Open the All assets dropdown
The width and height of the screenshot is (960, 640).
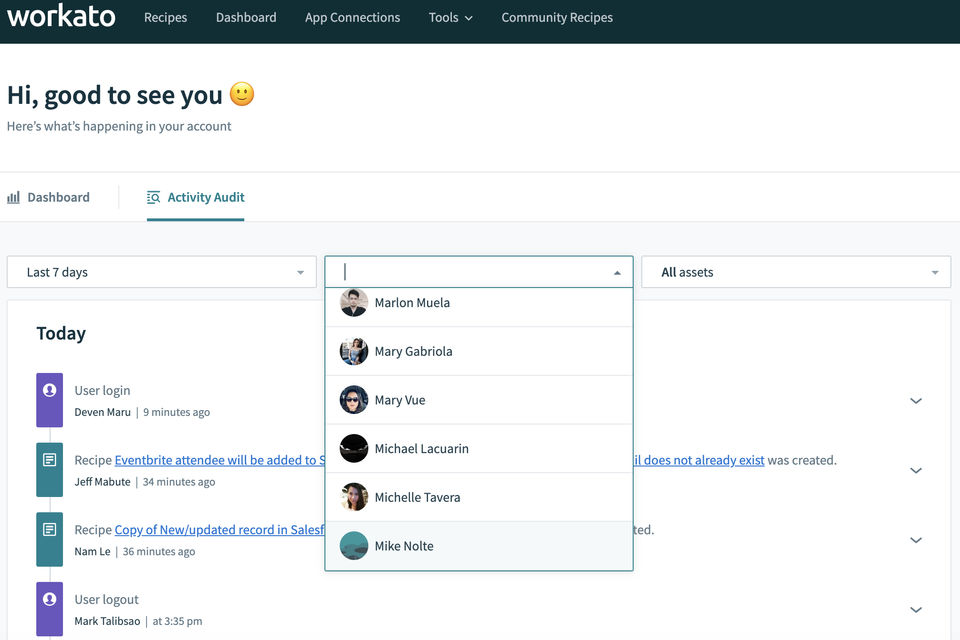pyautogui.click(x=796, y=272)
